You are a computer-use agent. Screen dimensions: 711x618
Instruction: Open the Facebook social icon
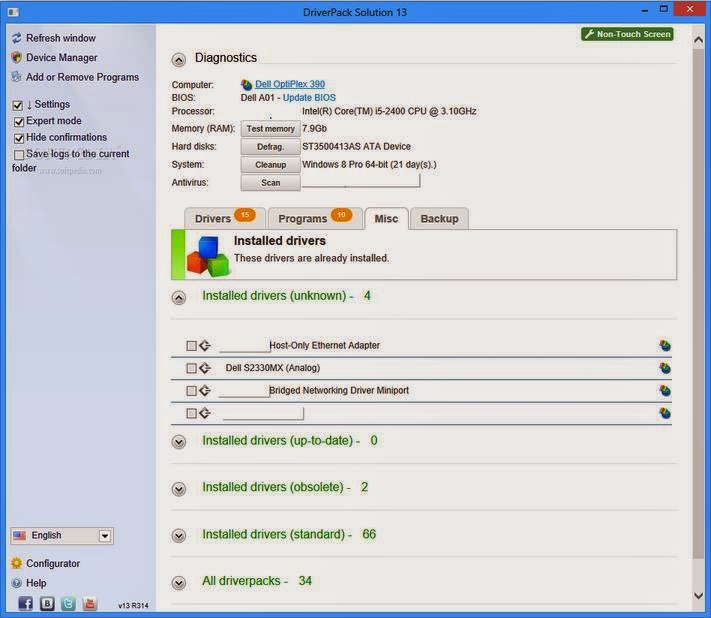coord(25,603)
